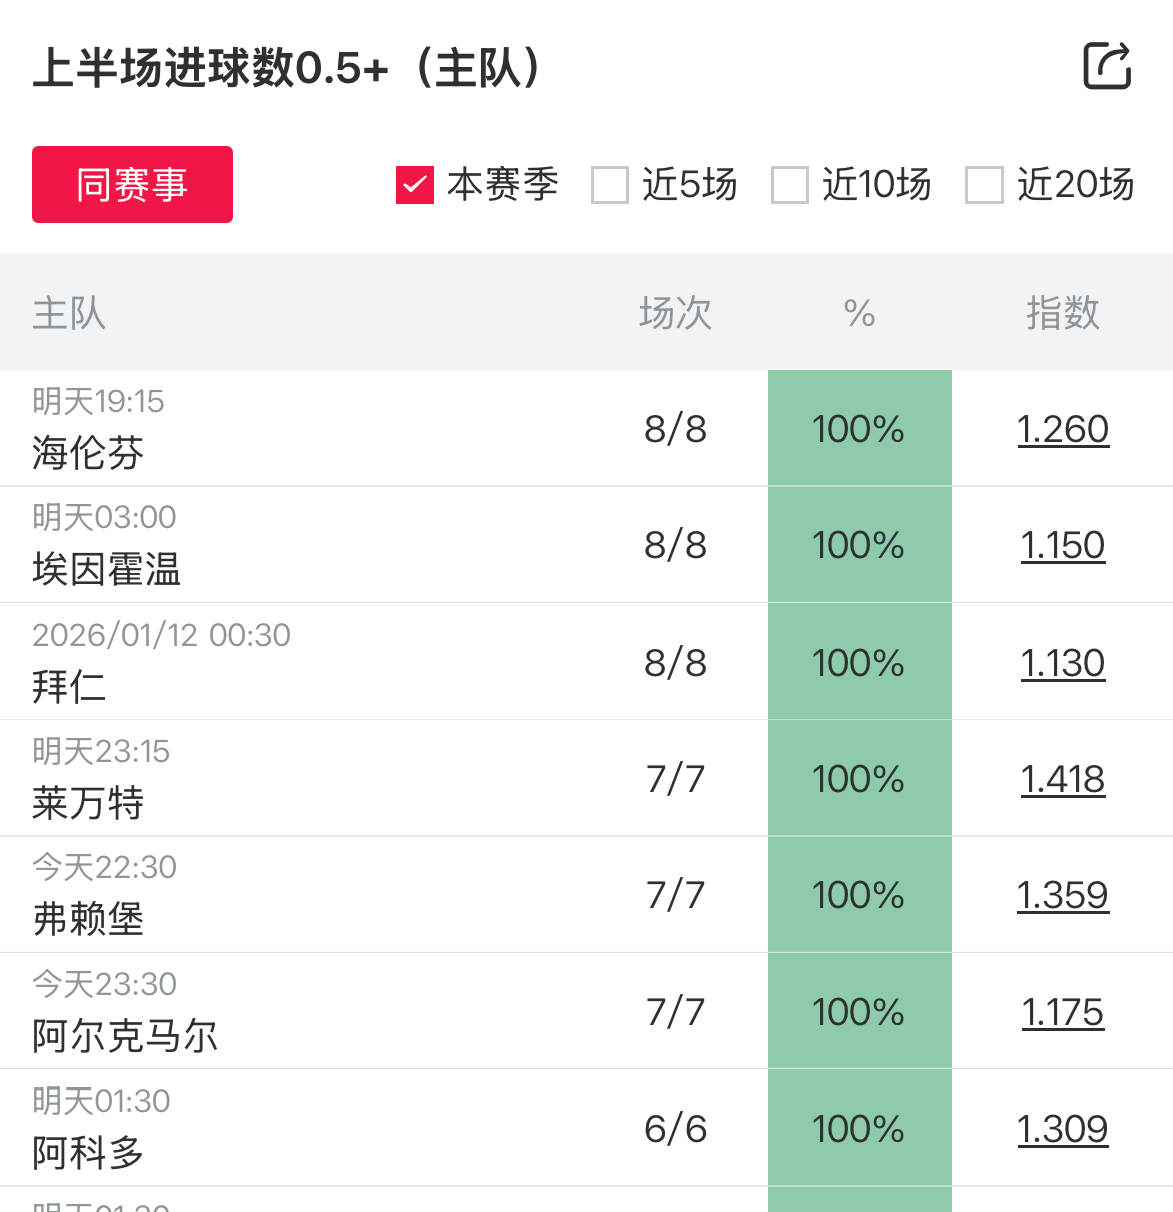1173x1212 pixels.
Task: Tap the share icon at top right
Action: [1107, 66]
